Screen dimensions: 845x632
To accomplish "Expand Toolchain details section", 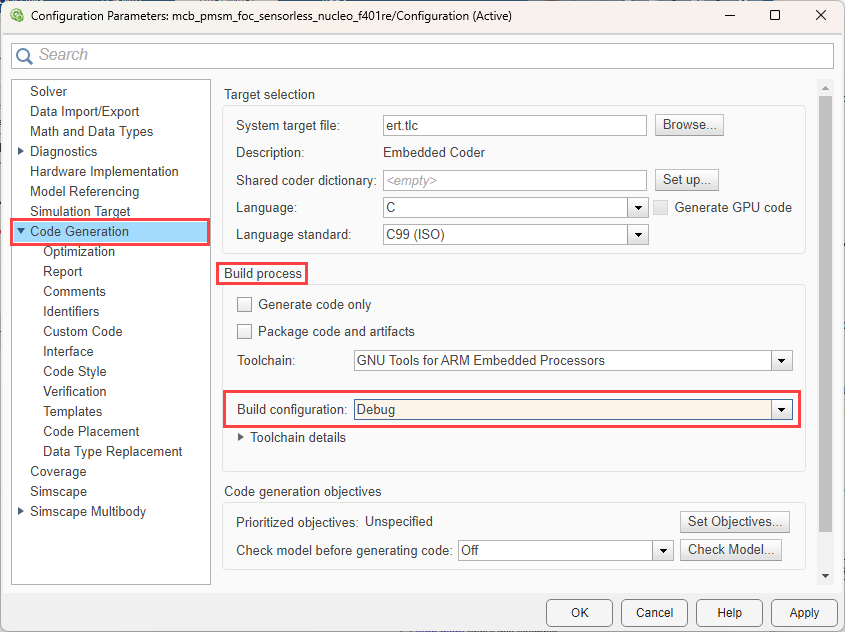I will tap(241, 437).
